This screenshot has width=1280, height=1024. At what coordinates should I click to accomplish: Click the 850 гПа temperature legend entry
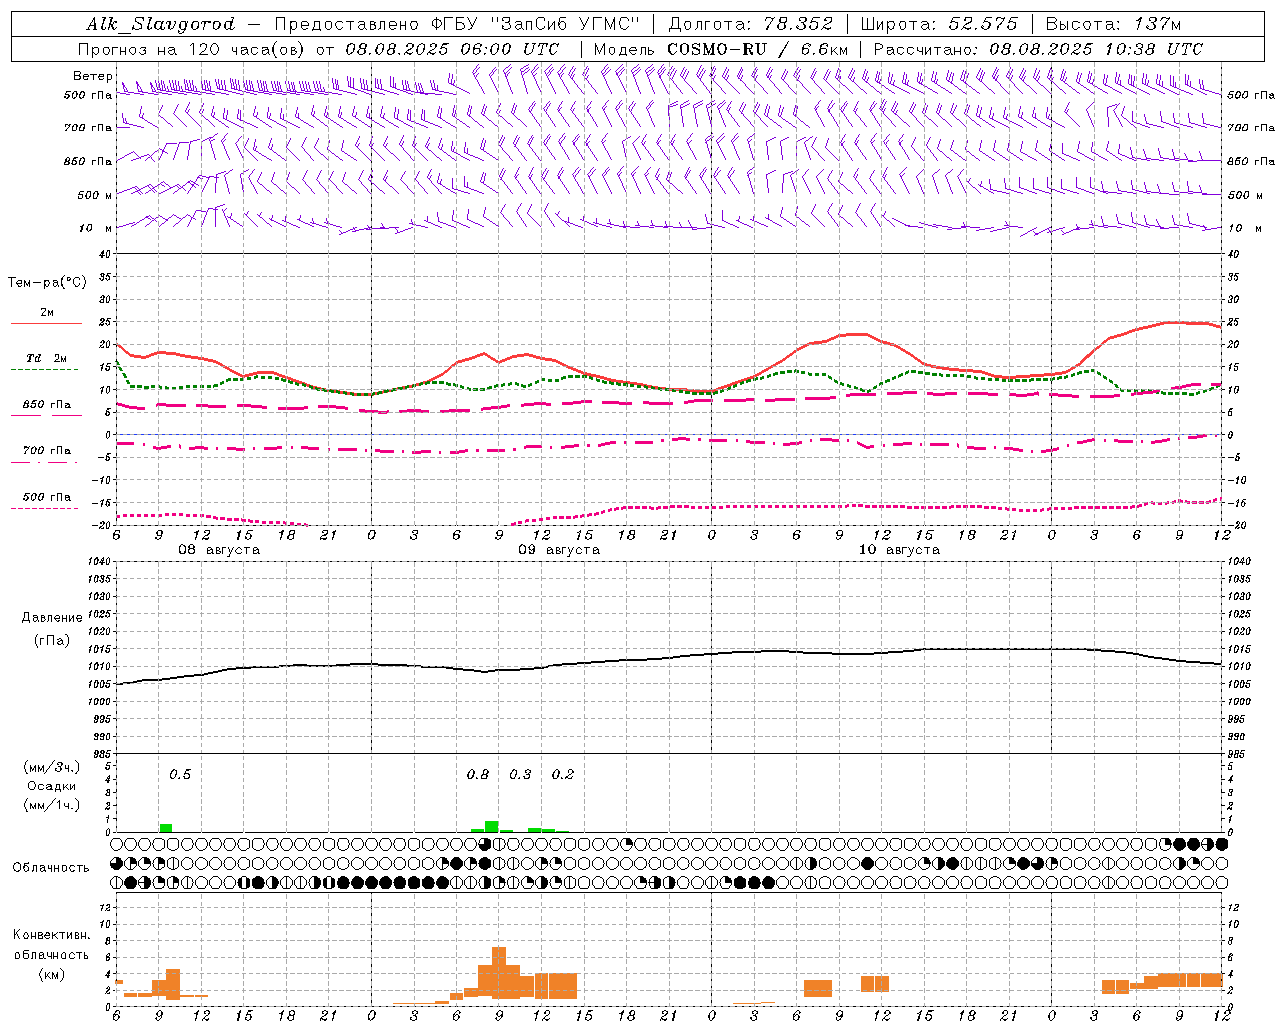coord(46,405)
